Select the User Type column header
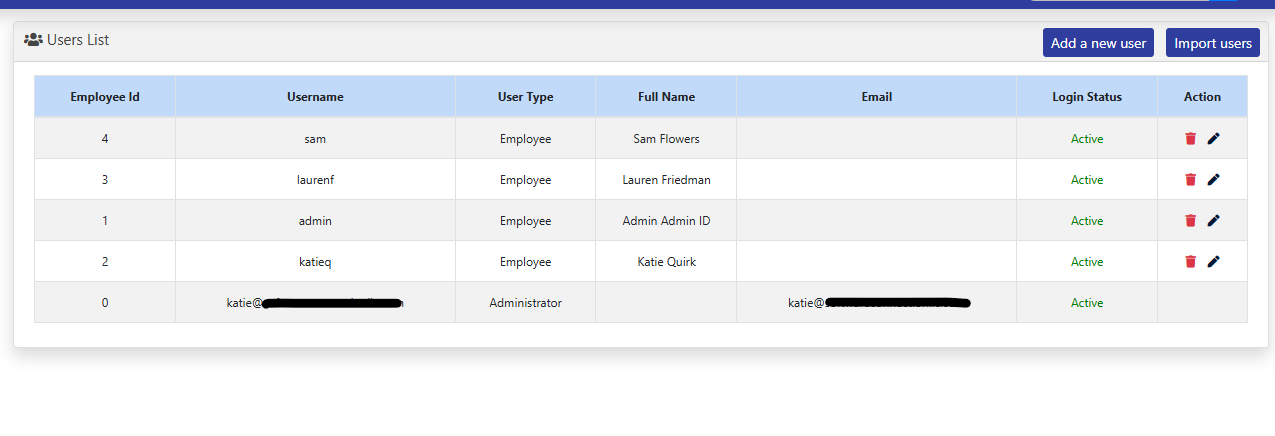1275x436 pixels. [525, 97]
